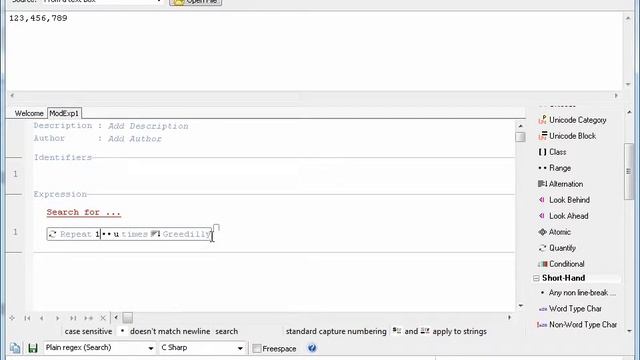Viewport: 640px width, 360px height.
Task: Choose the Look Behind element icon
Action: (x=542, y=200)
